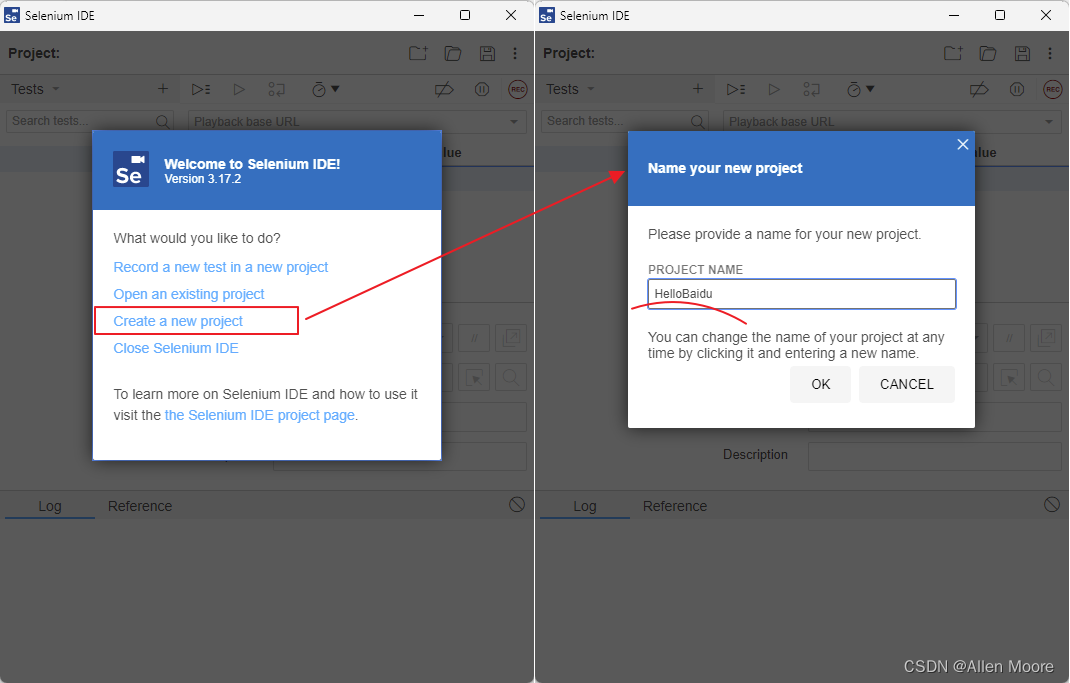Click select target in page icon, left window
The height and width of the screenshot is (683, 1070).
point(474,377)
